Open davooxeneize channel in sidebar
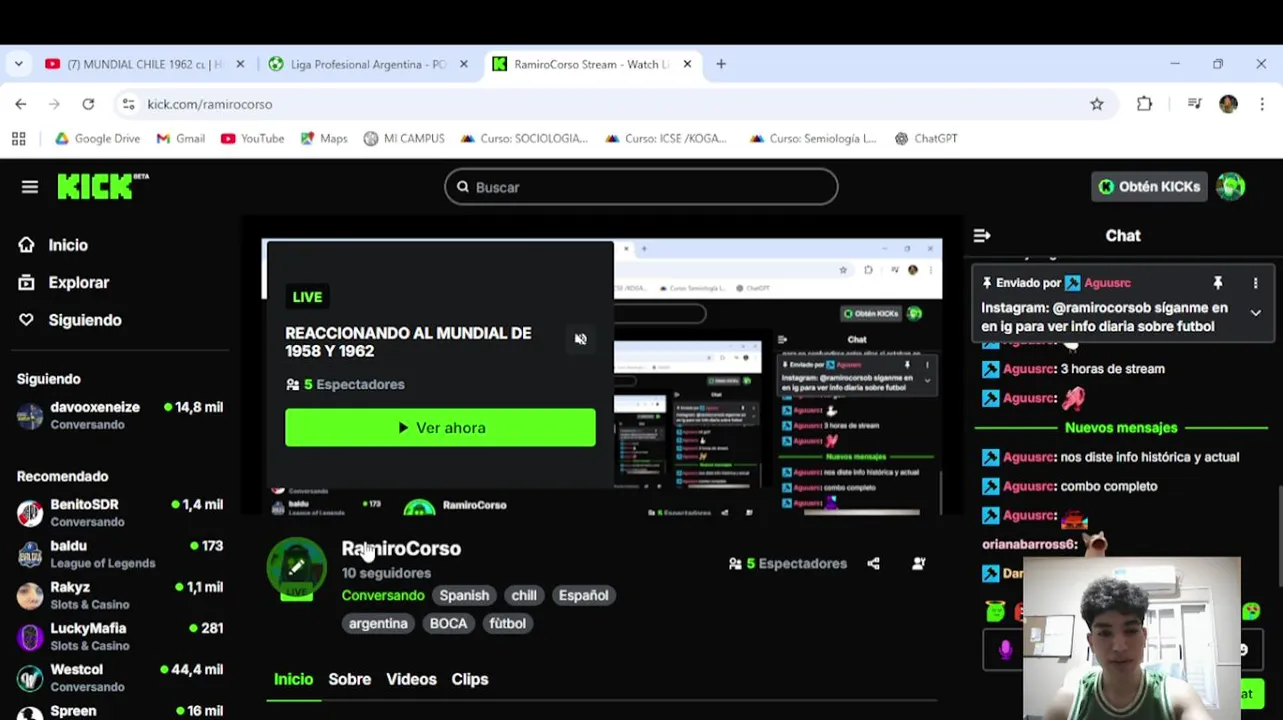Image resolution: width=1283 pixels, height=720 pixels. point(120,415)
